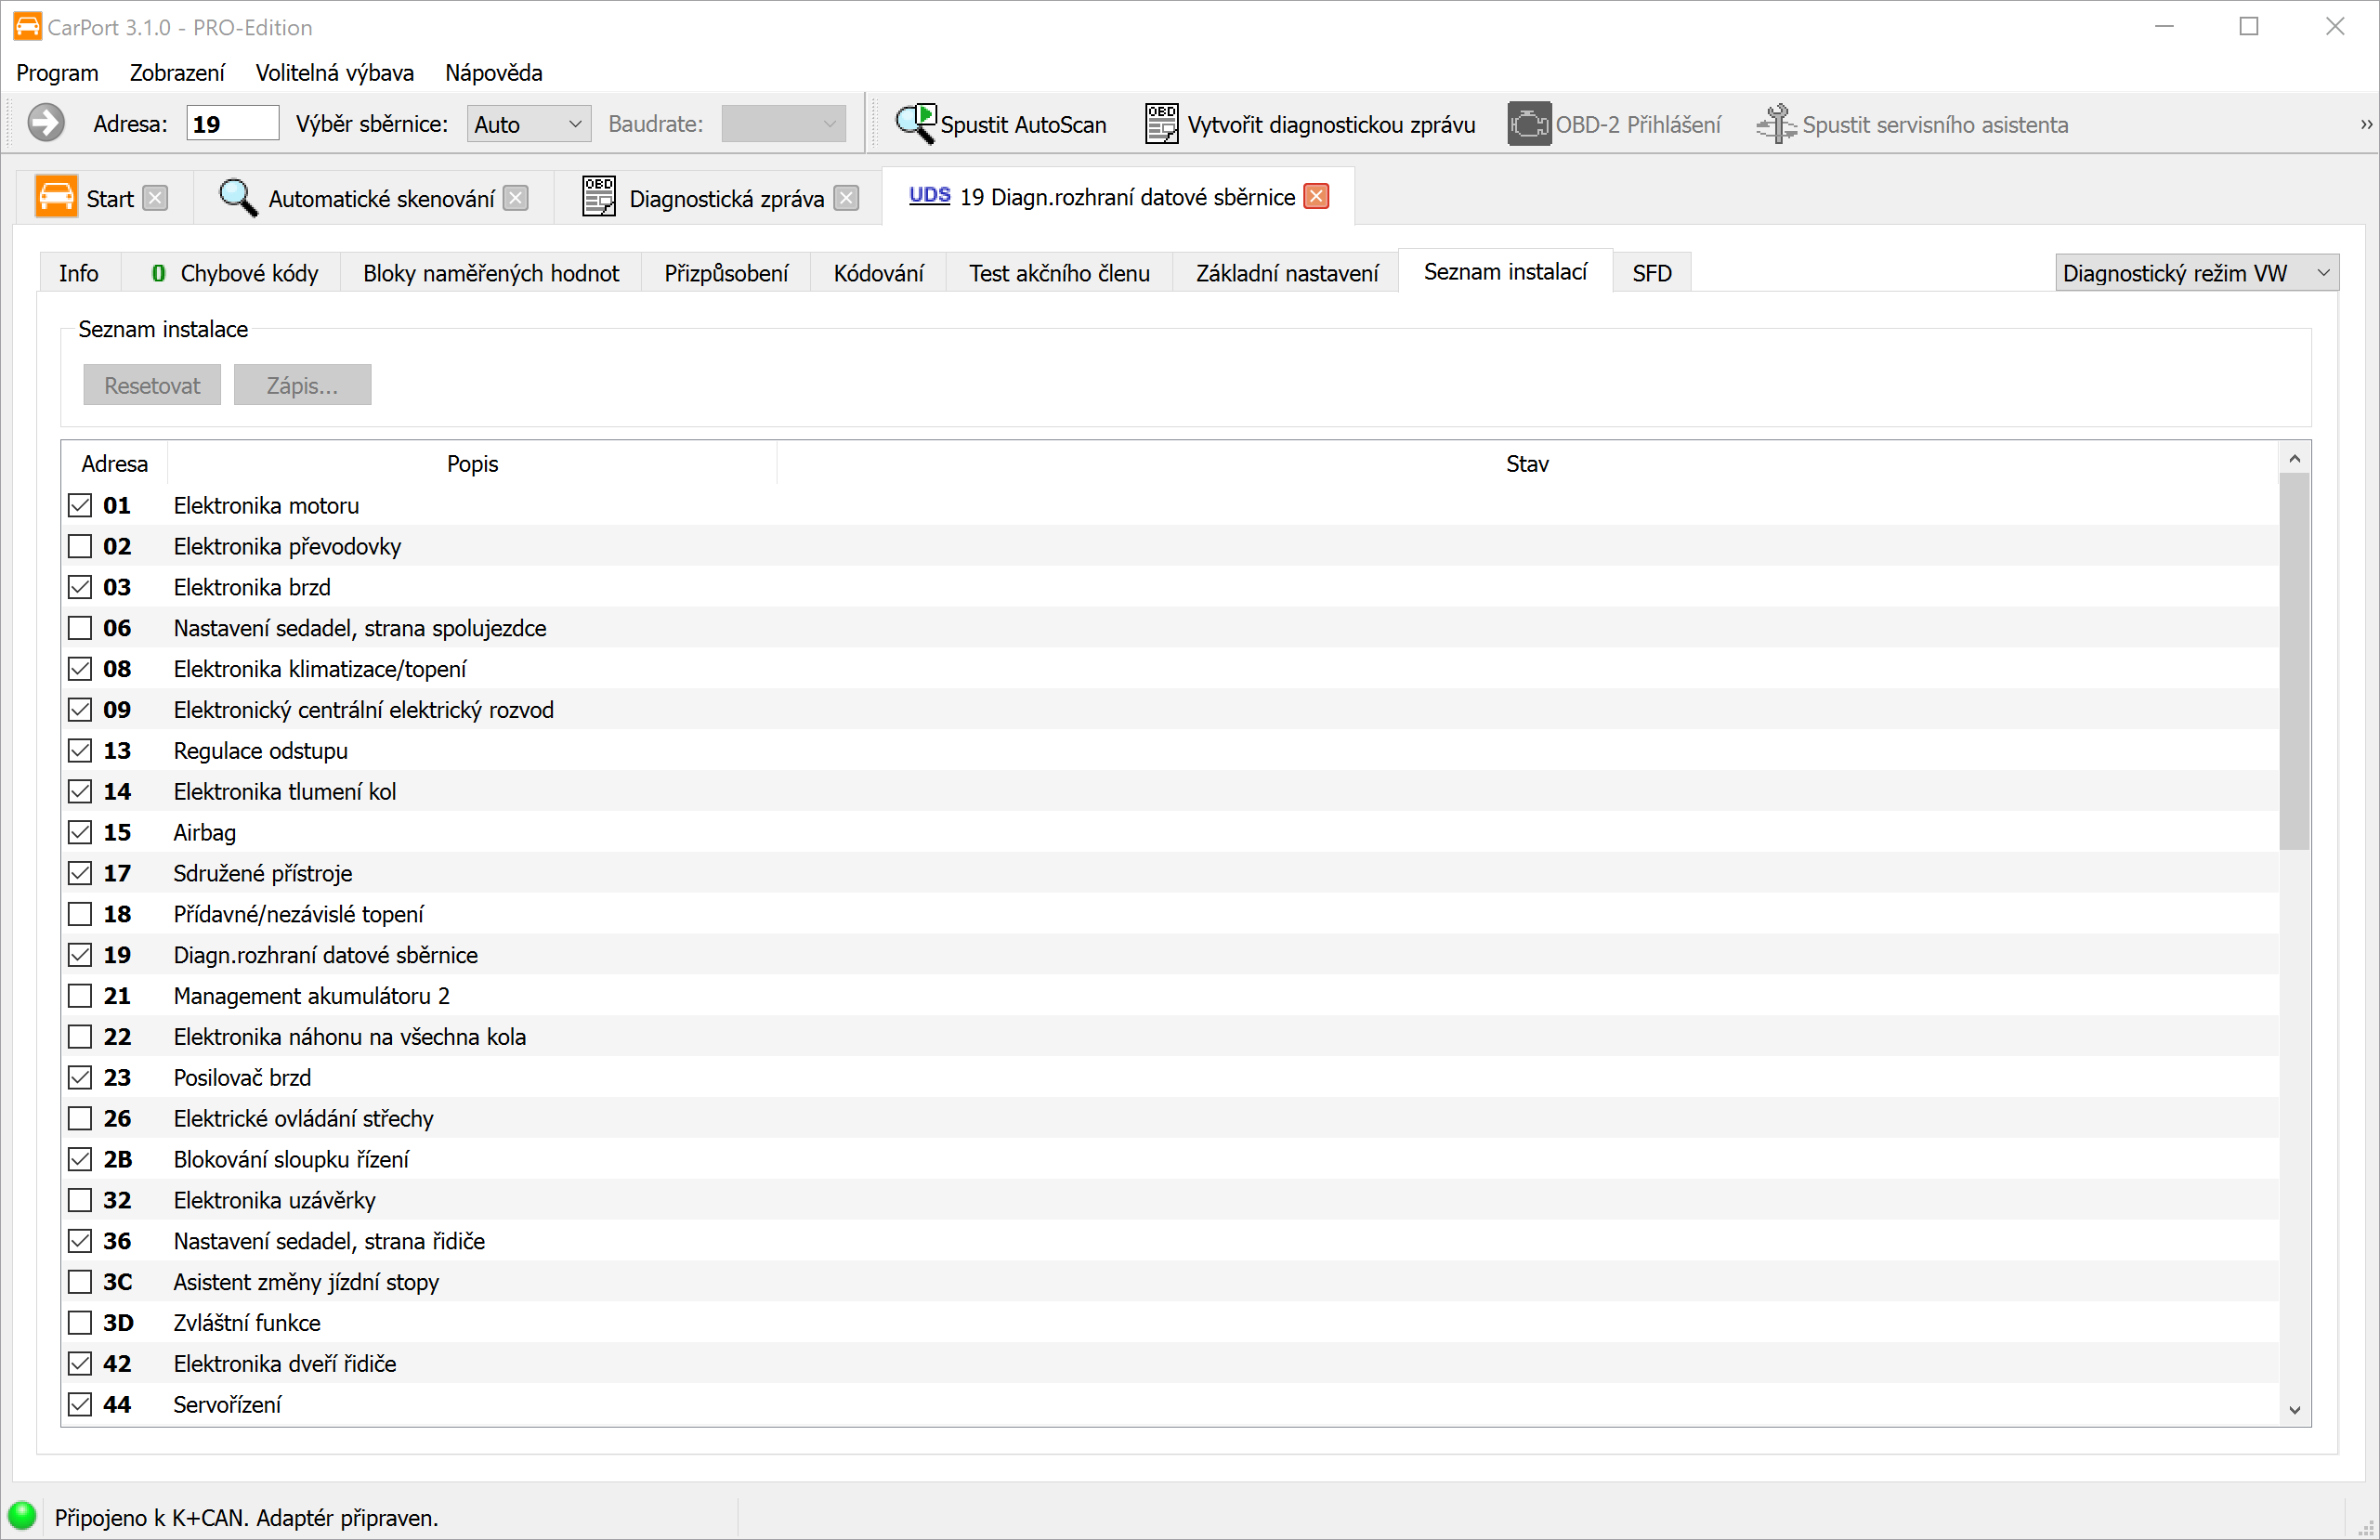The height and width of the screenshot is (1540, 2380).
Task: Expand the Baudrate combo box
Action: (x=783, y=124)
